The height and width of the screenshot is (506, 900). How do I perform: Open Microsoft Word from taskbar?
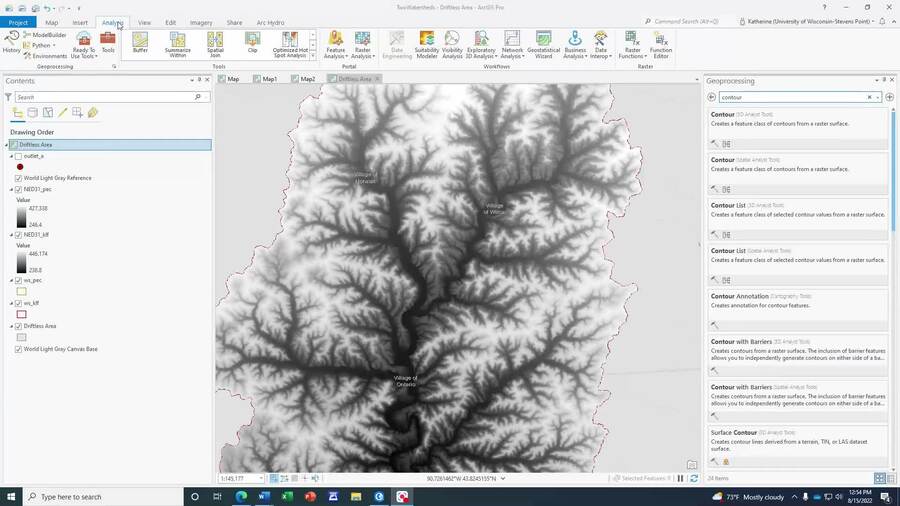pyautogui.click(x=264, y=497)
